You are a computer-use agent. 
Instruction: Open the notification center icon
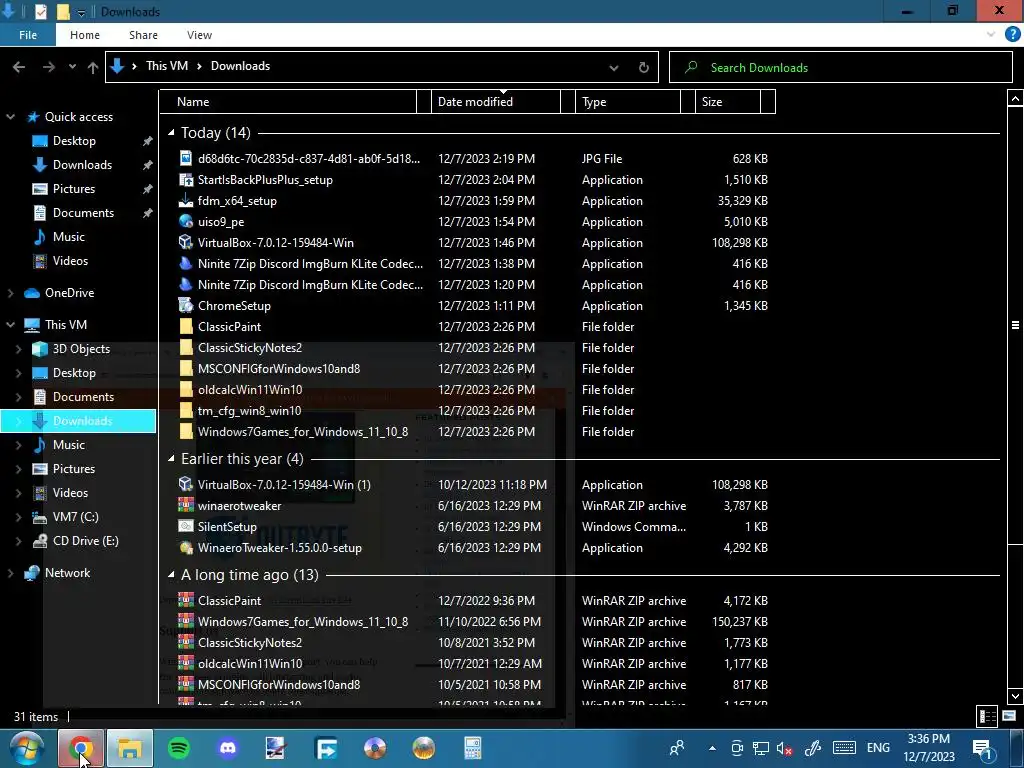point(982,748)
